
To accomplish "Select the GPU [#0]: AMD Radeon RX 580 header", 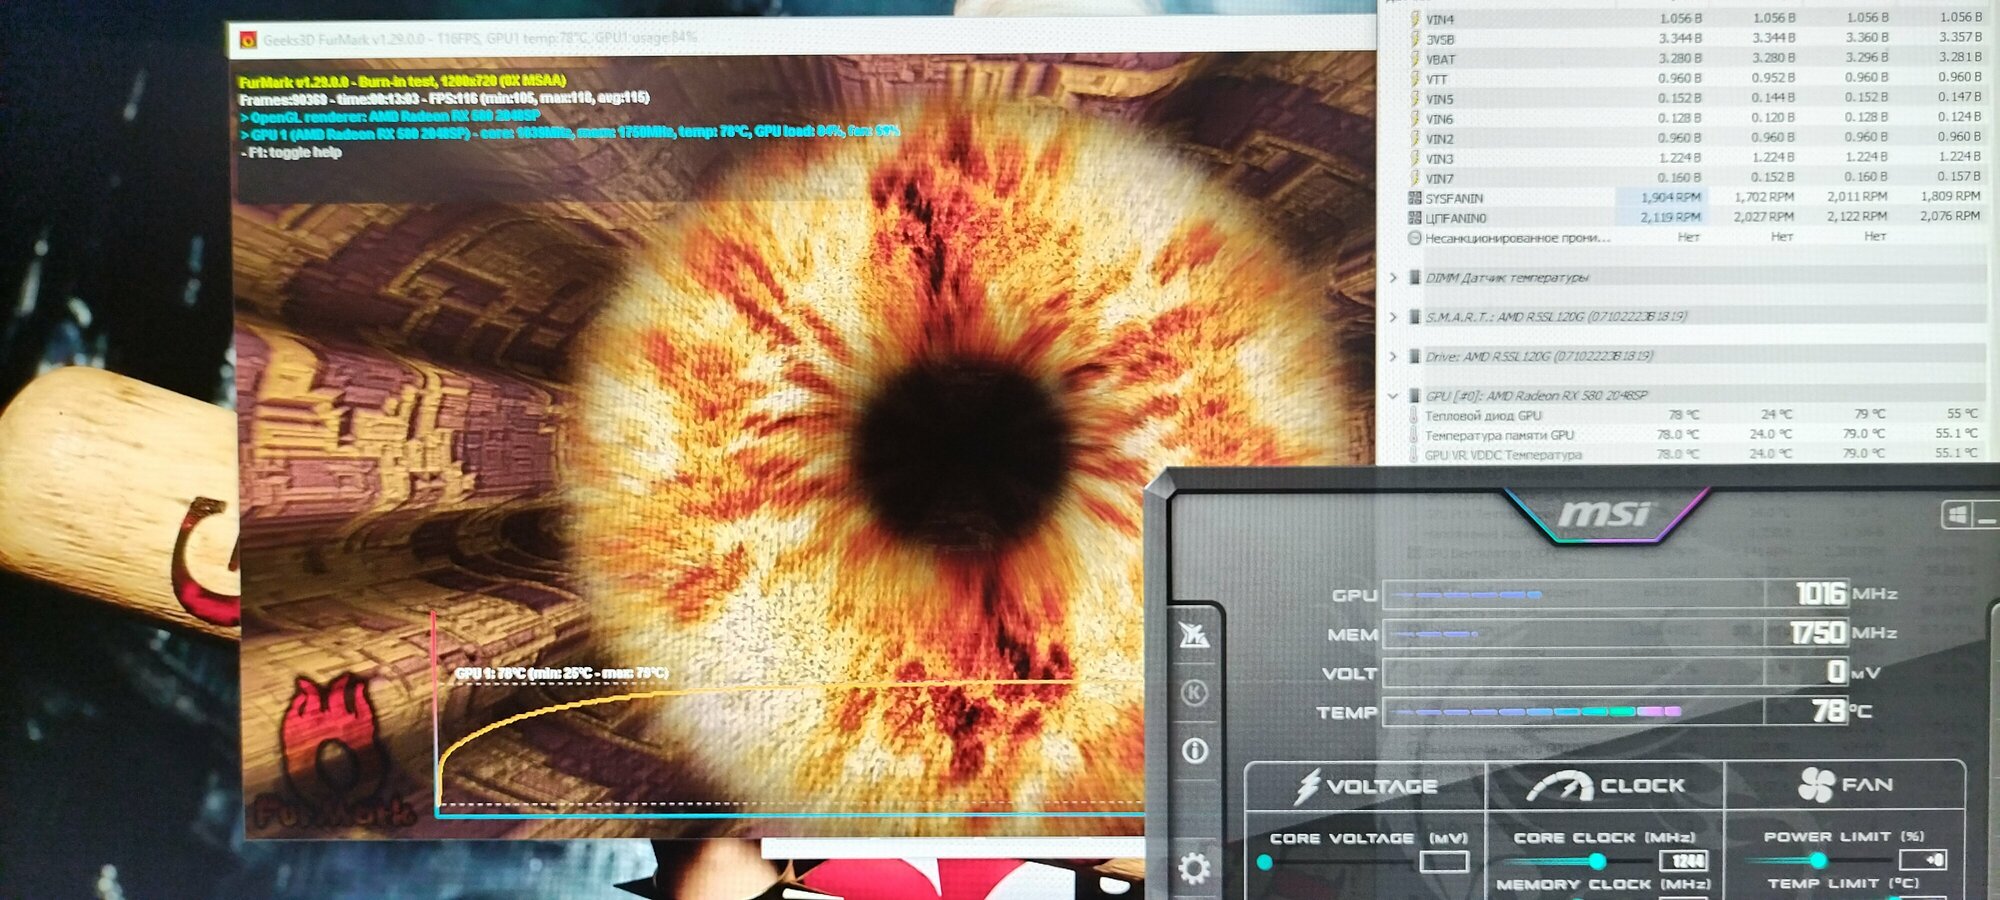I will [1537, 396].
